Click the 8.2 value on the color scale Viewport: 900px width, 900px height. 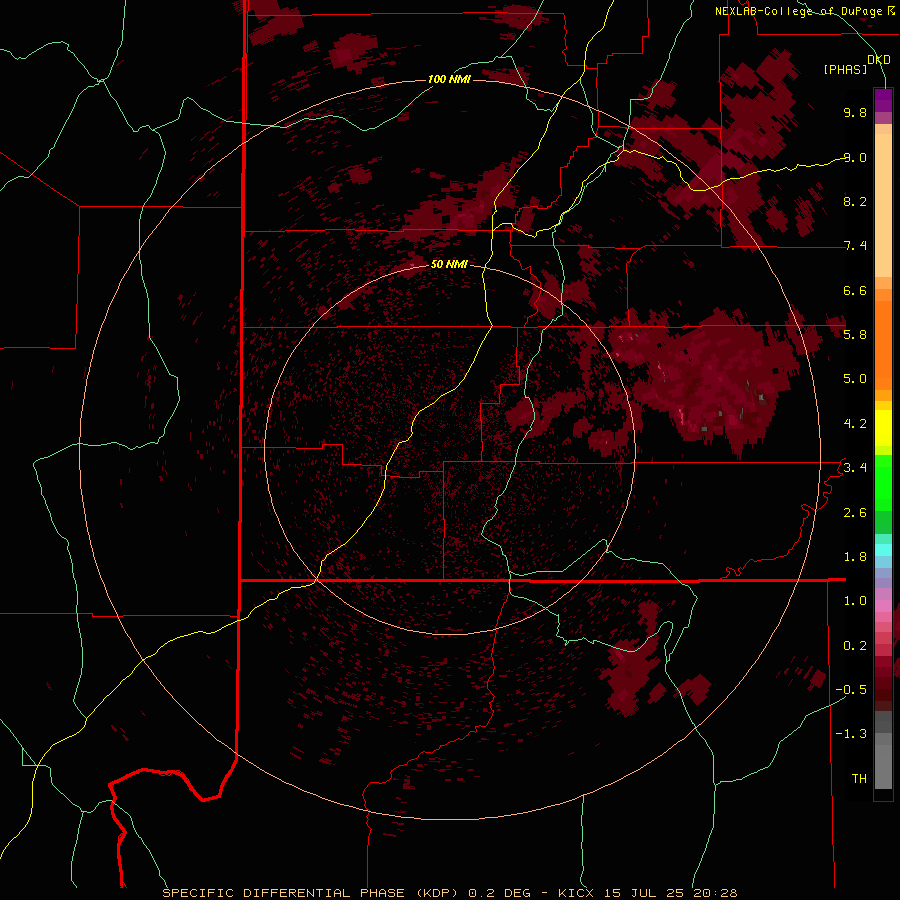point(855,201)
